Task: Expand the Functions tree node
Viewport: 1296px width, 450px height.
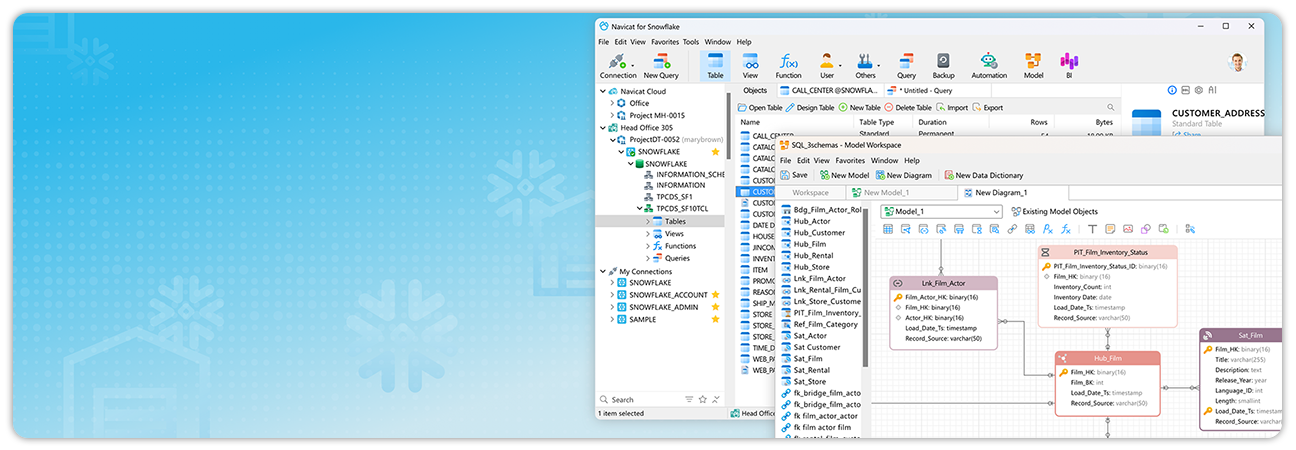Action: click(x=648, y=245)
